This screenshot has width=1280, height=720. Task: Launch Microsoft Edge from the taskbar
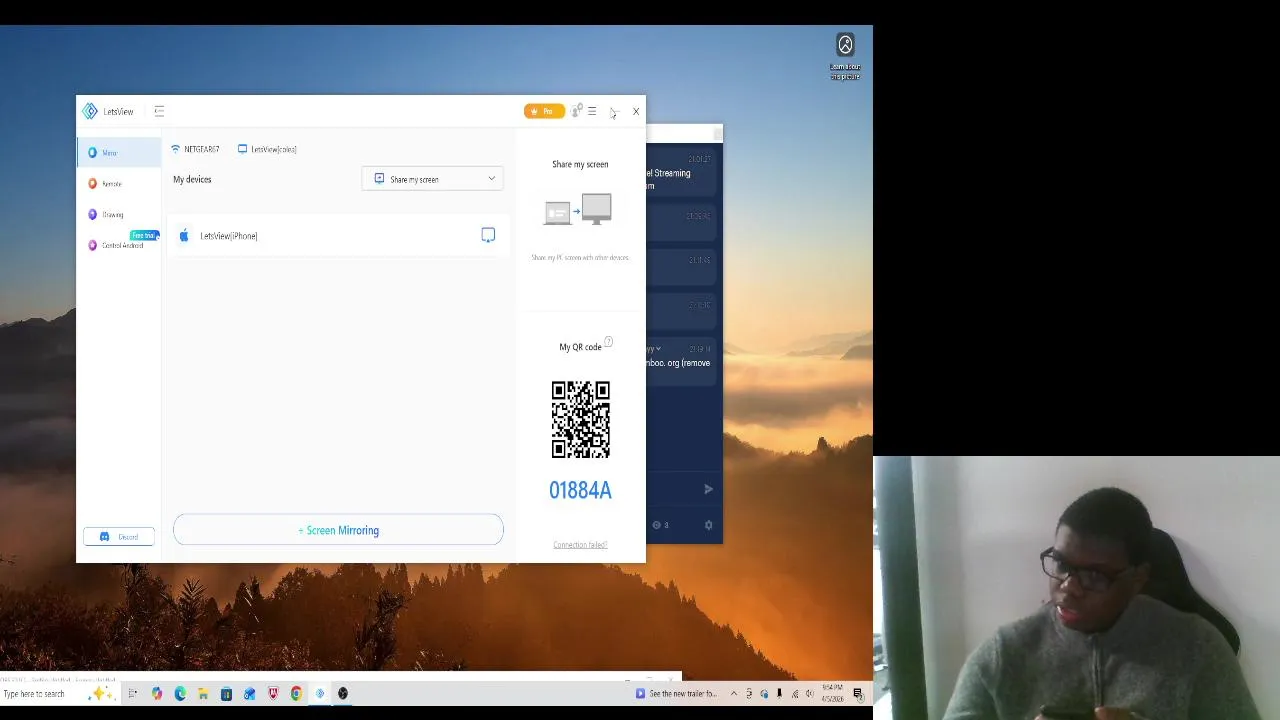(x=180, y=694)
